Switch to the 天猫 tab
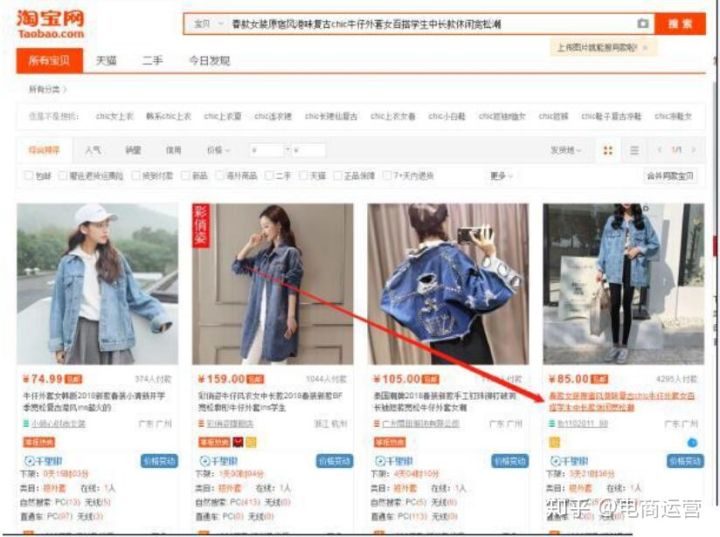This screenshot has height=537, width=720. (x=106, y=61)
